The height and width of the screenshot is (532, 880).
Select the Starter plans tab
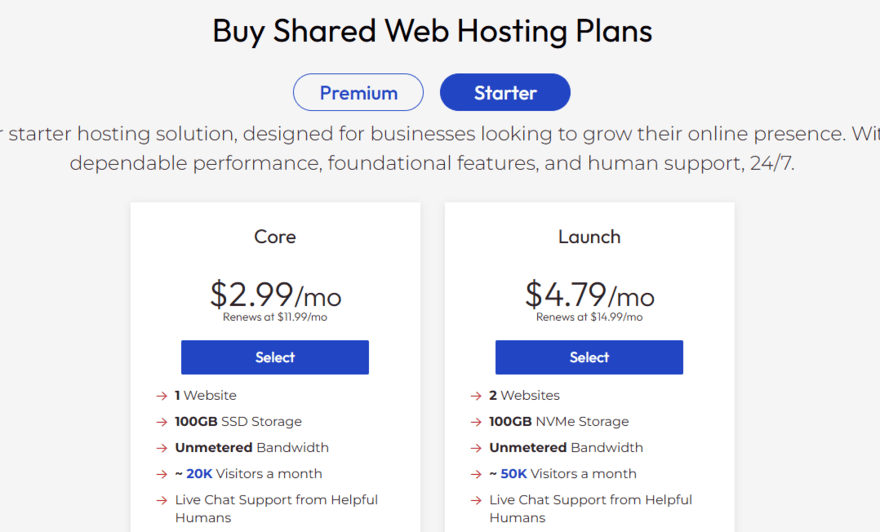(505, 93)
